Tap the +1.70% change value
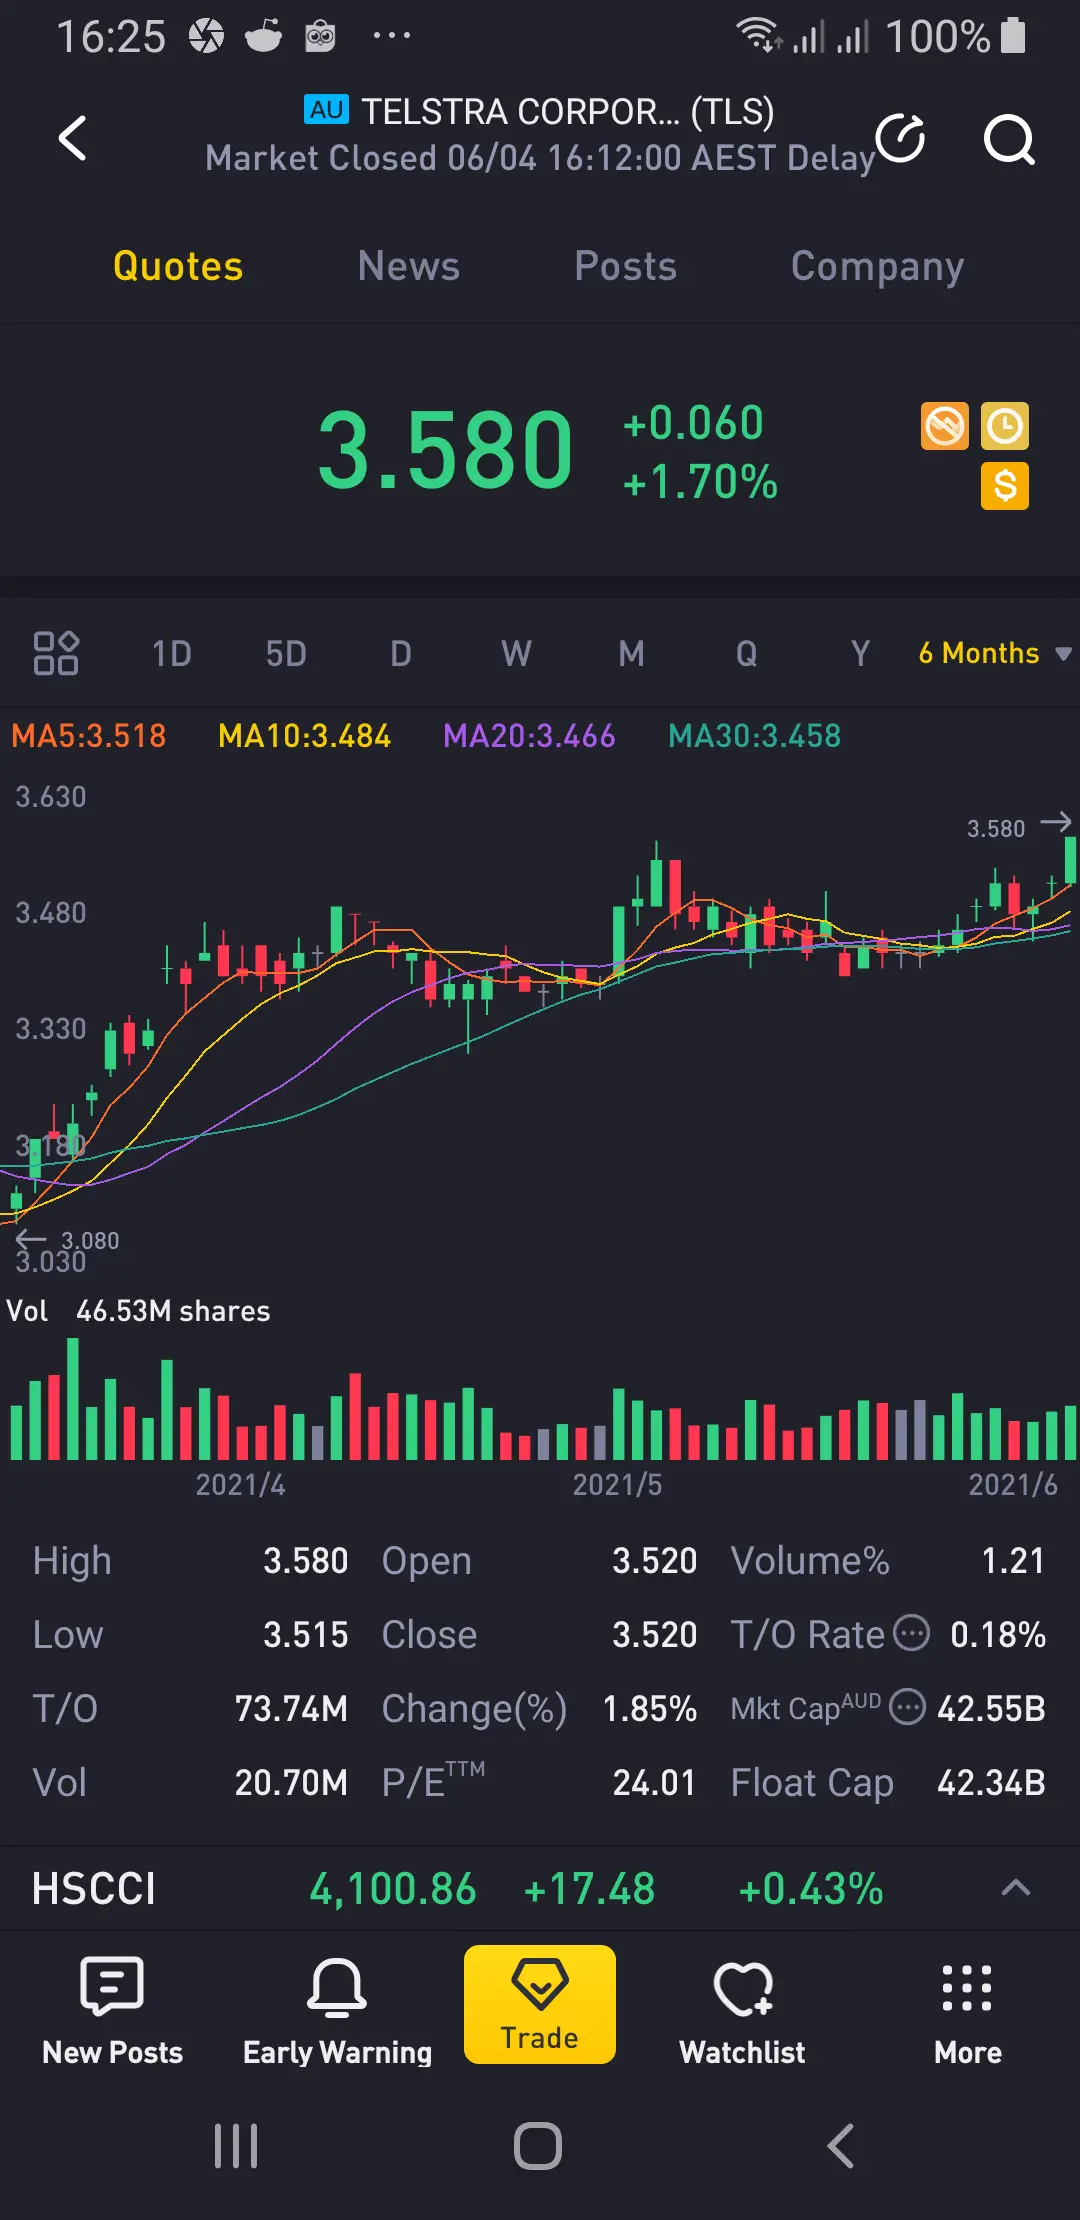This screenshot has height=2220, width=1080. pyautogui.click(x=699, y=482)
